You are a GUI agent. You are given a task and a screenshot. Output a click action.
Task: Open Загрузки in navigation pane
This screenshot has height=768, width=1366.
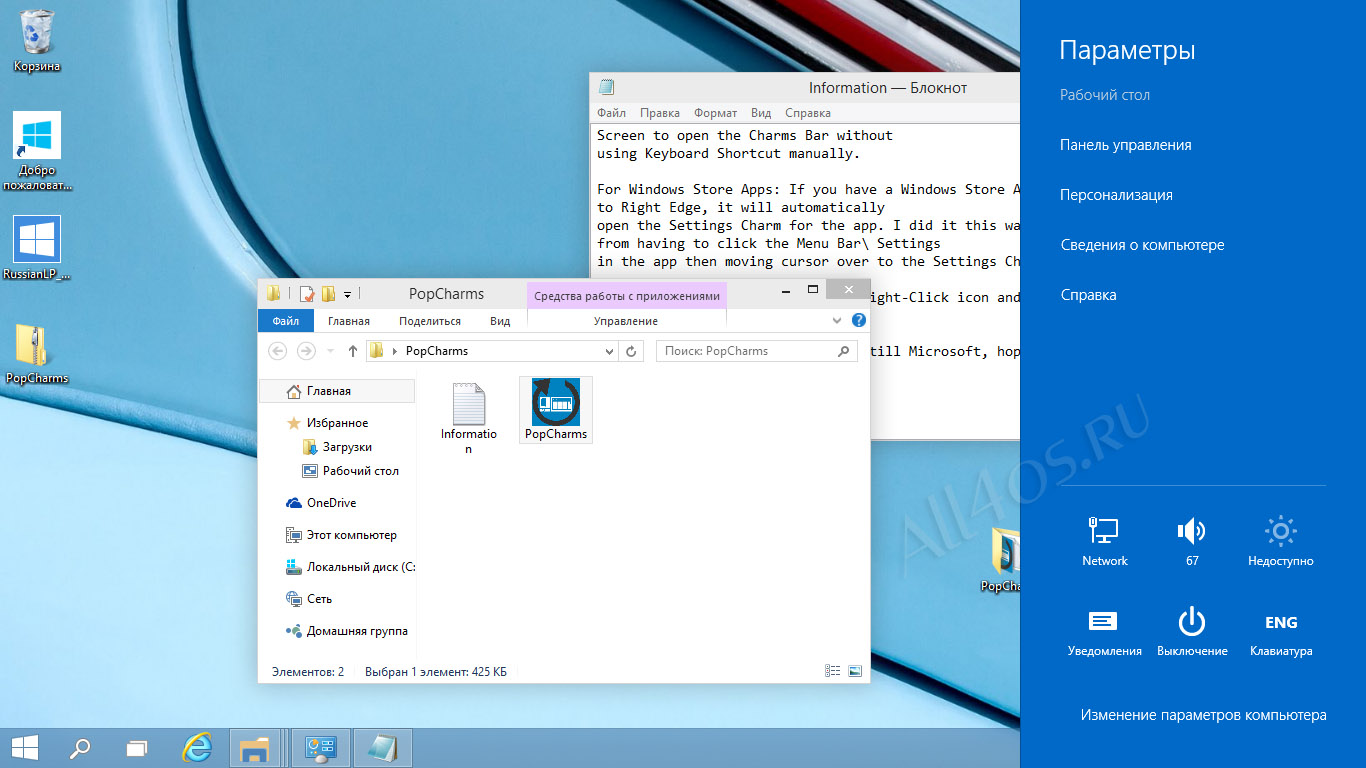[x=337, y=447]
